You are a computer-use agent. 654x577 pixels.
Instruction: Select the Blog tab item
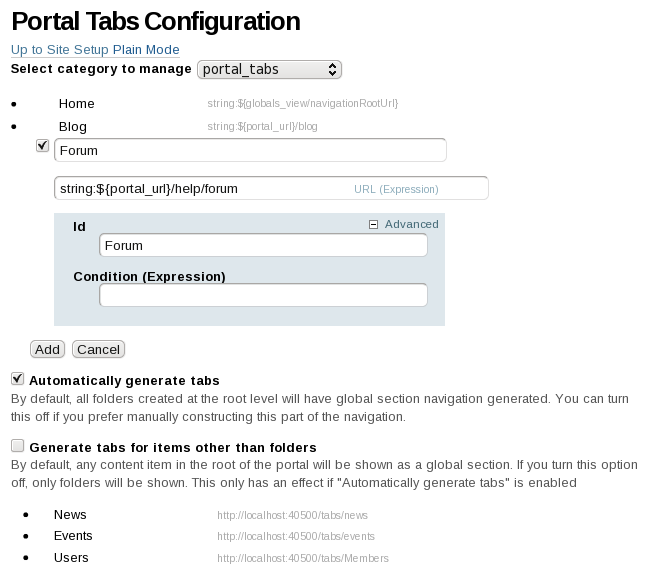pyautogui.click(x=73, y=126)
